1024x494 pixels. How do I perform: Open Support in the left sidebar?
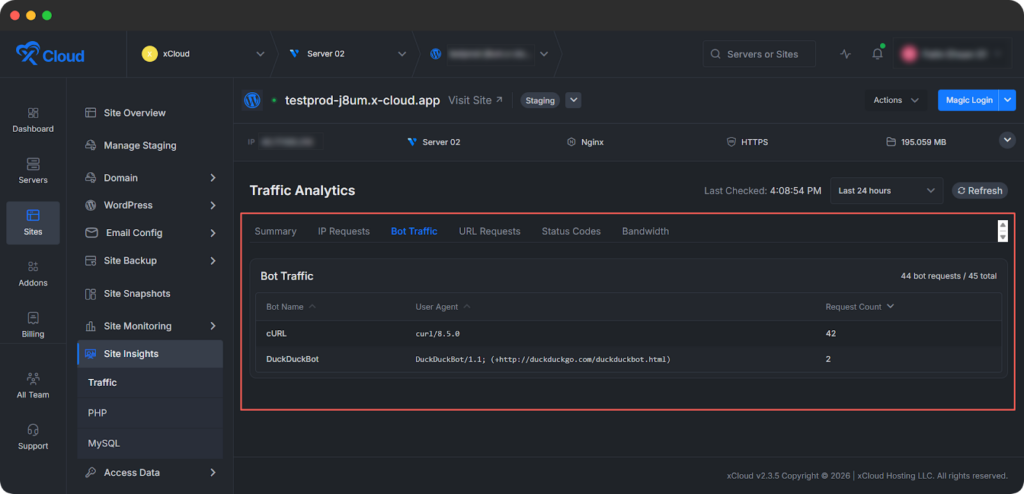tap(33, 436)
